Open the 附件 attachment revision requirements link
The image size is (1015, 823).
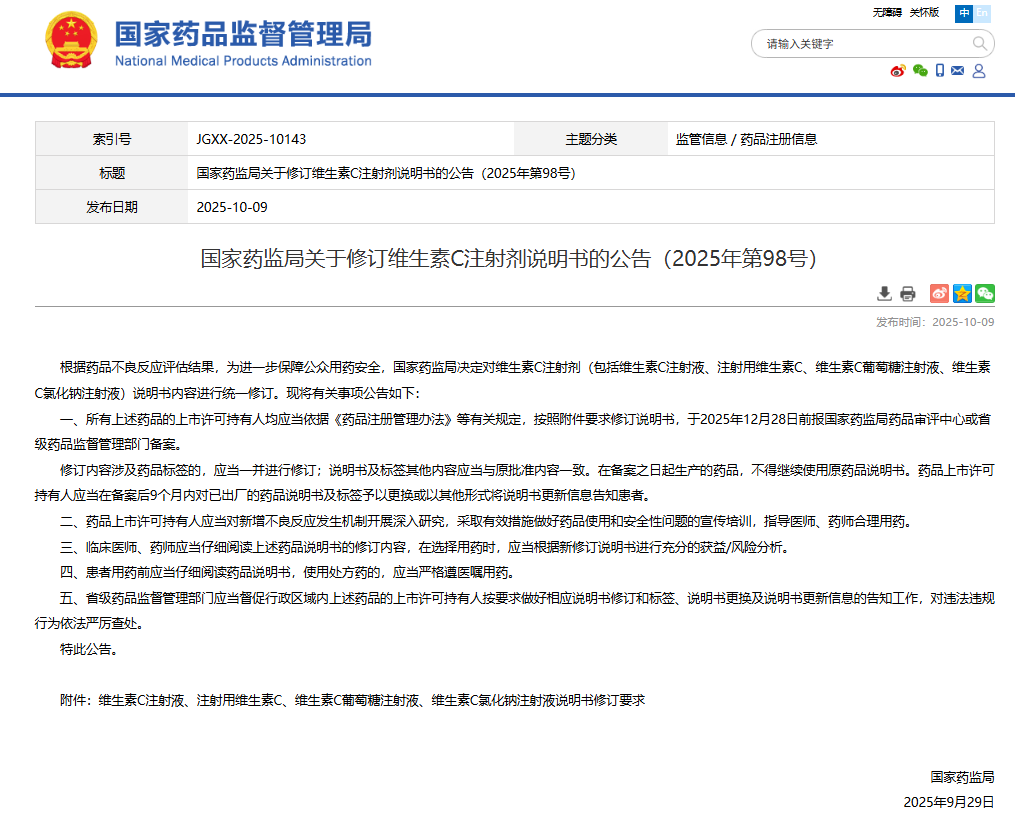[371, 700]
